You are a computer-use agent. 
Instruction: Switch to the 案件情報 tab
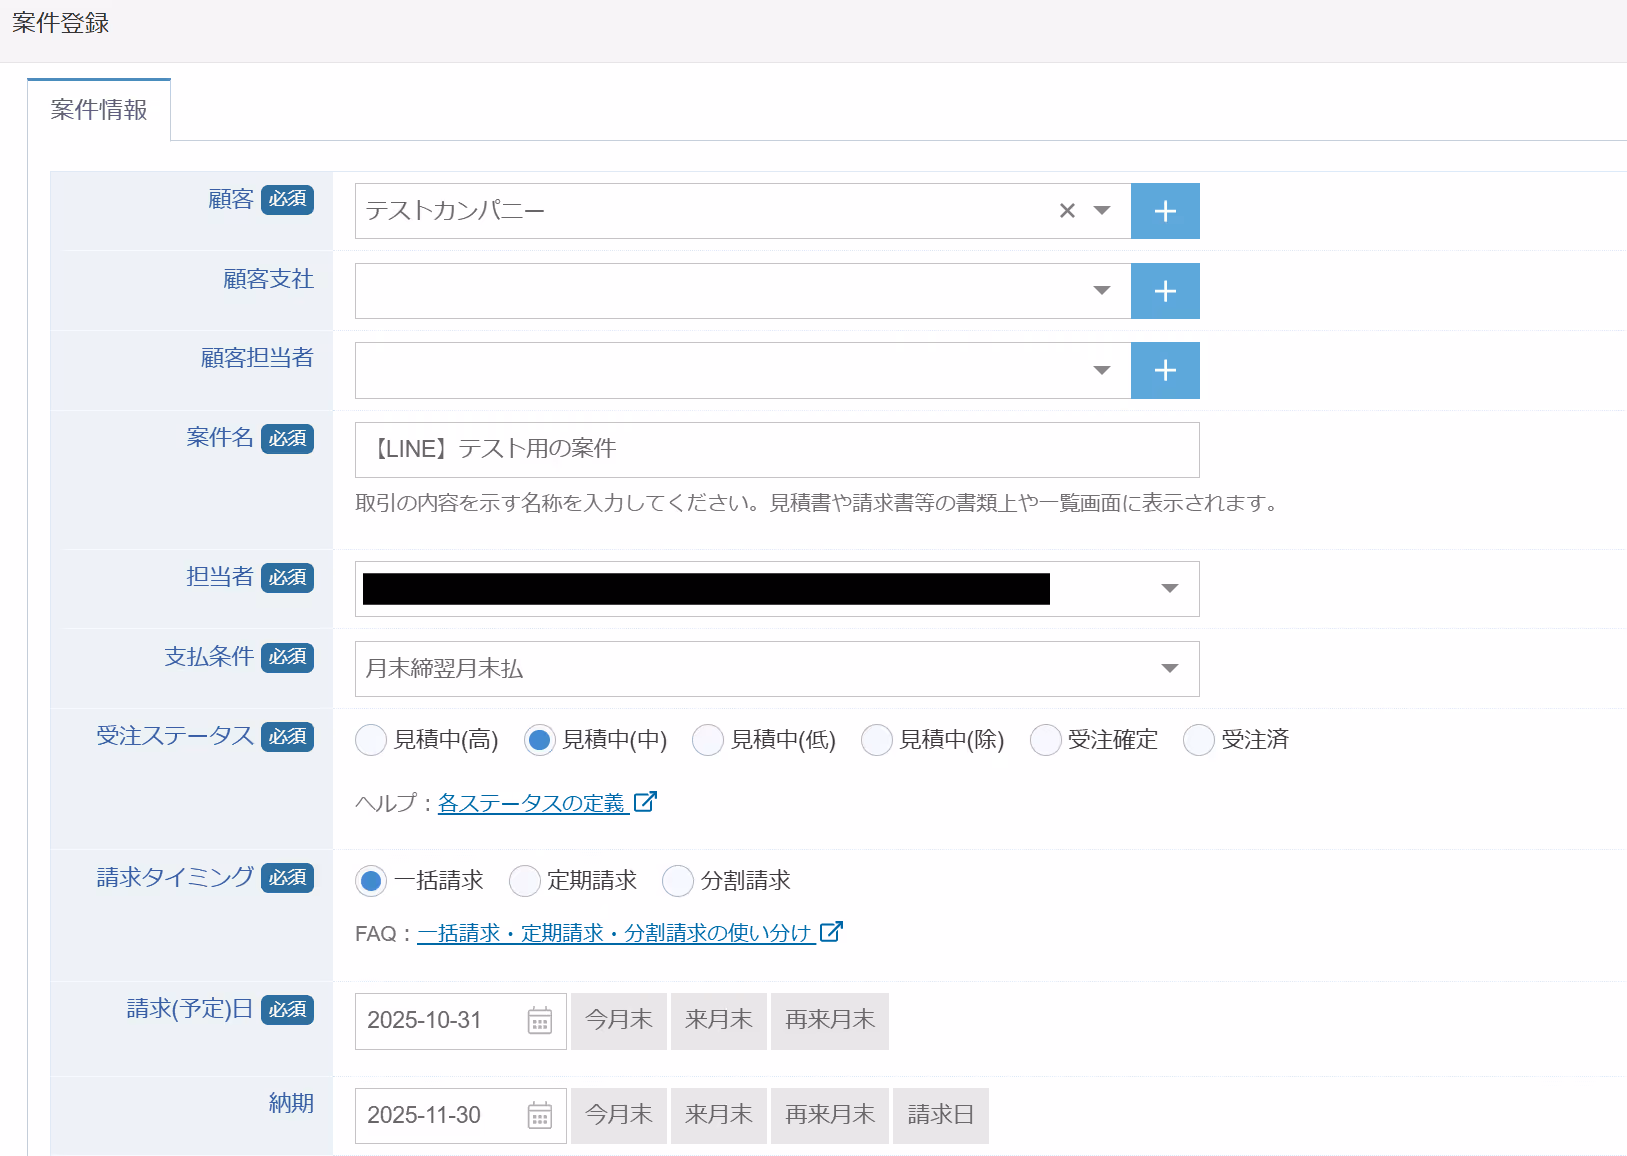99,110
